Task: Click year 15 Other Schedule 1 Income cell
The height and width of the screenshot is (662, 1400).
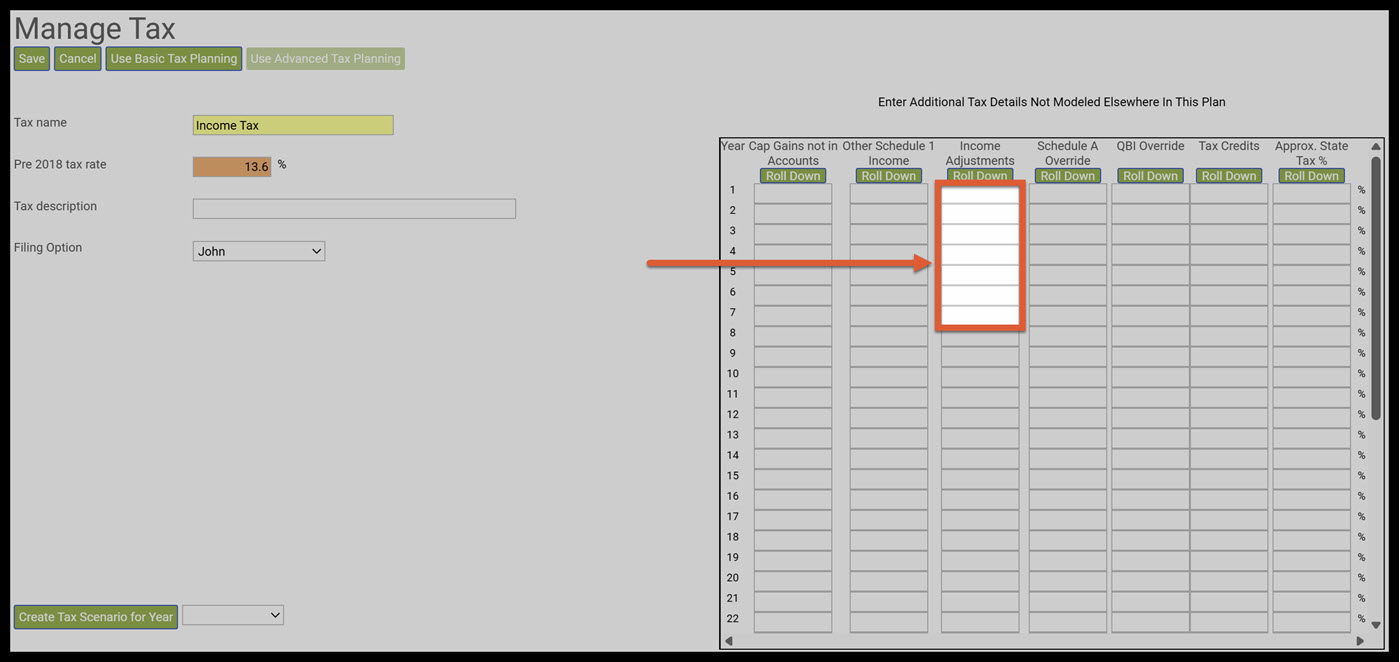Action: (x=889, y=480)
